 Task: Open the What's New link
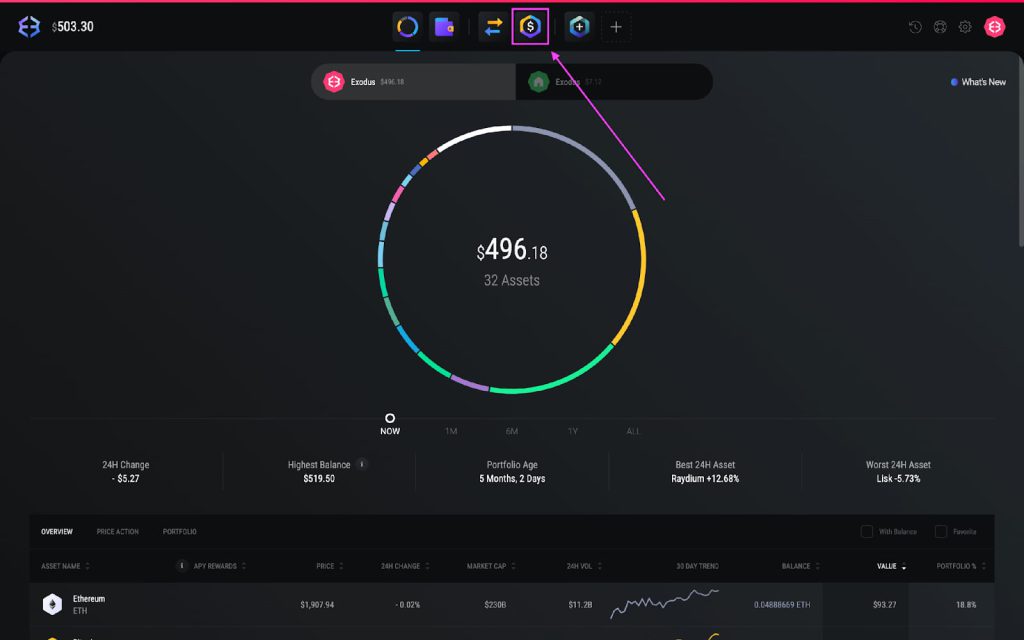pos(978,82)
